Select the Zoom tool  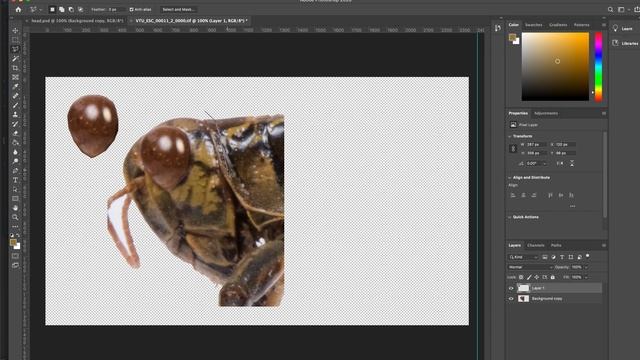point(16,218)
